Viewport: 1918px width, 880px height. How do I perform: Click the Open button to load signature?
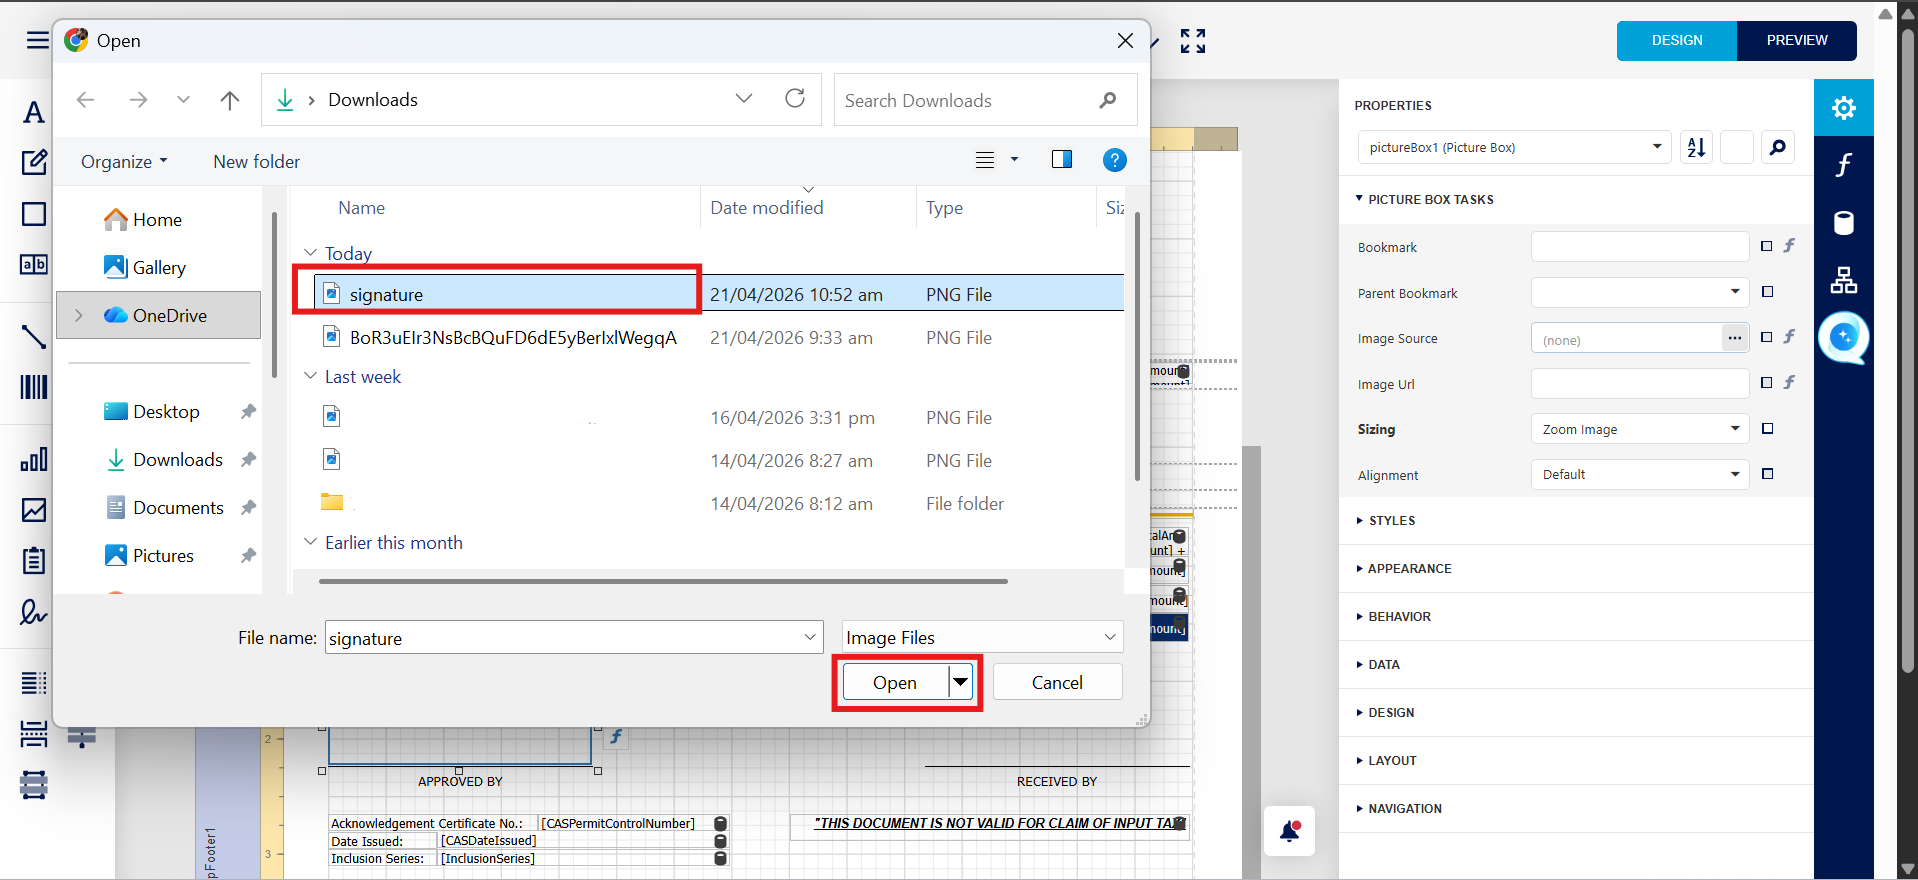tap(894, 683)
